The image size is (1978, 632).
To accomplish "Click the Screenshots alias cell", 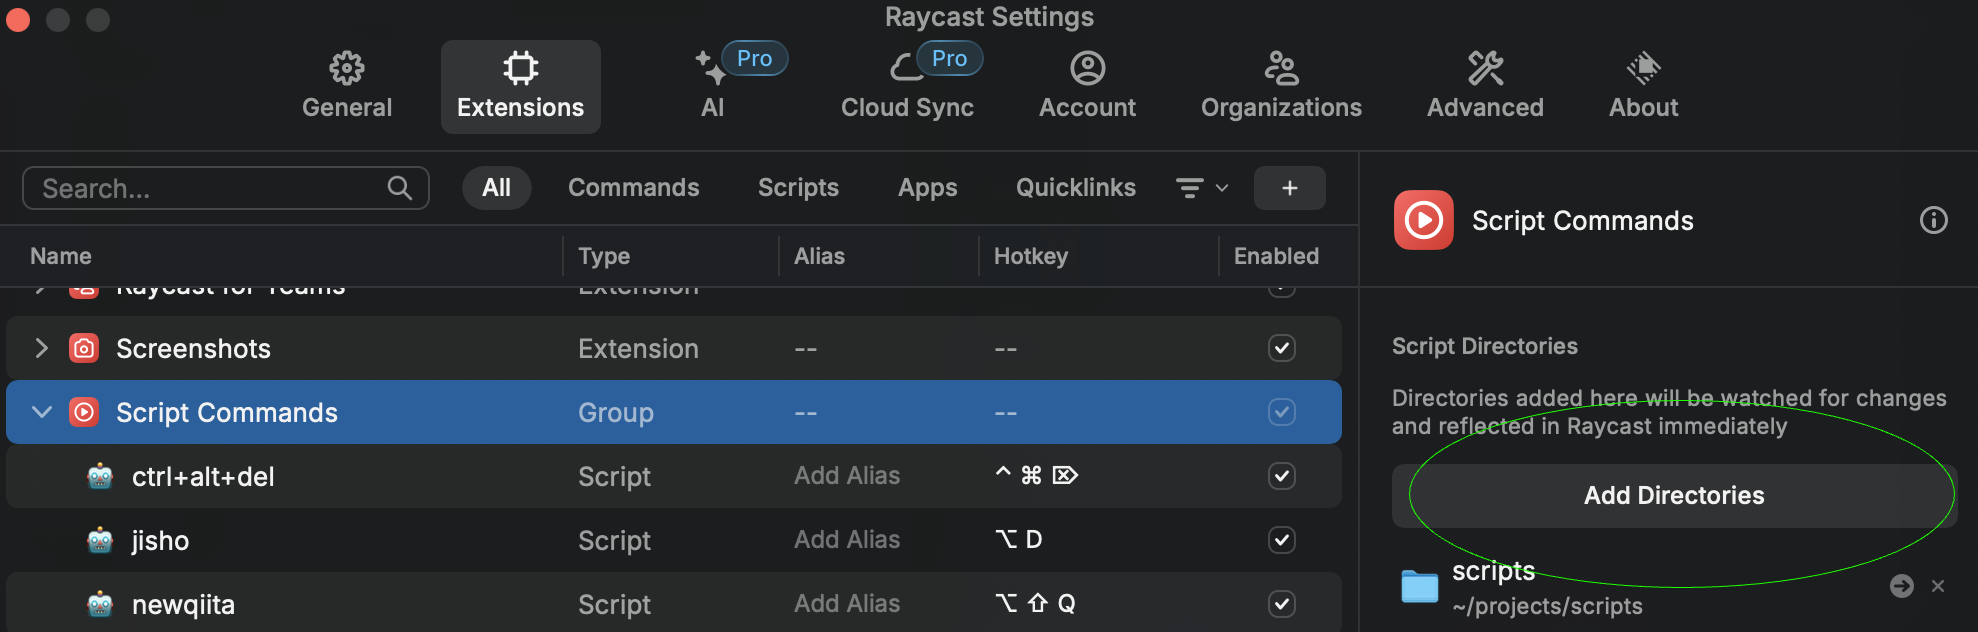I will (806, 349).
